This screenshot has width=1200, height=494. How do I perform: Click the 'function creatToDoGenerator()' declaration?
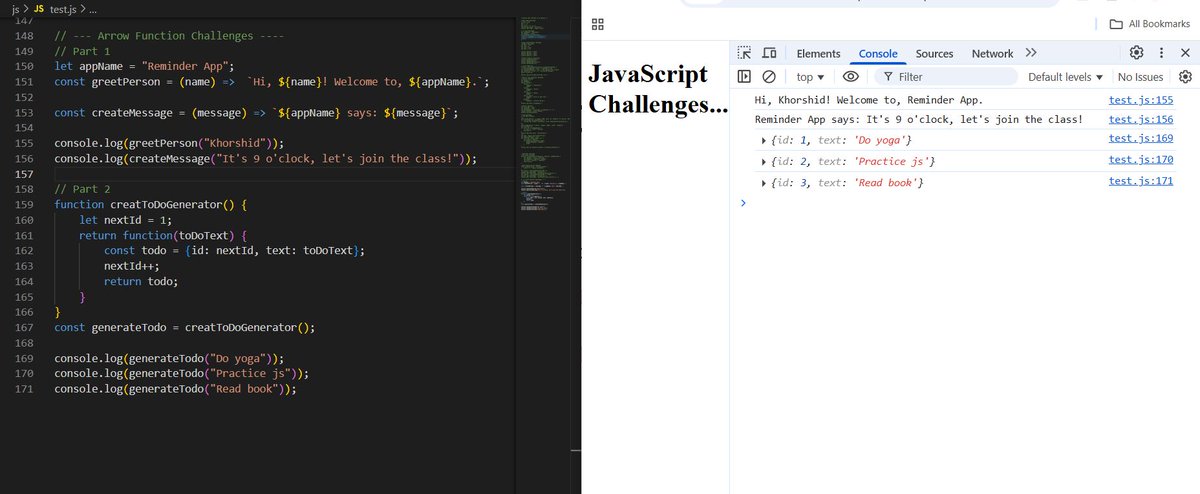[x=150, y=204]
